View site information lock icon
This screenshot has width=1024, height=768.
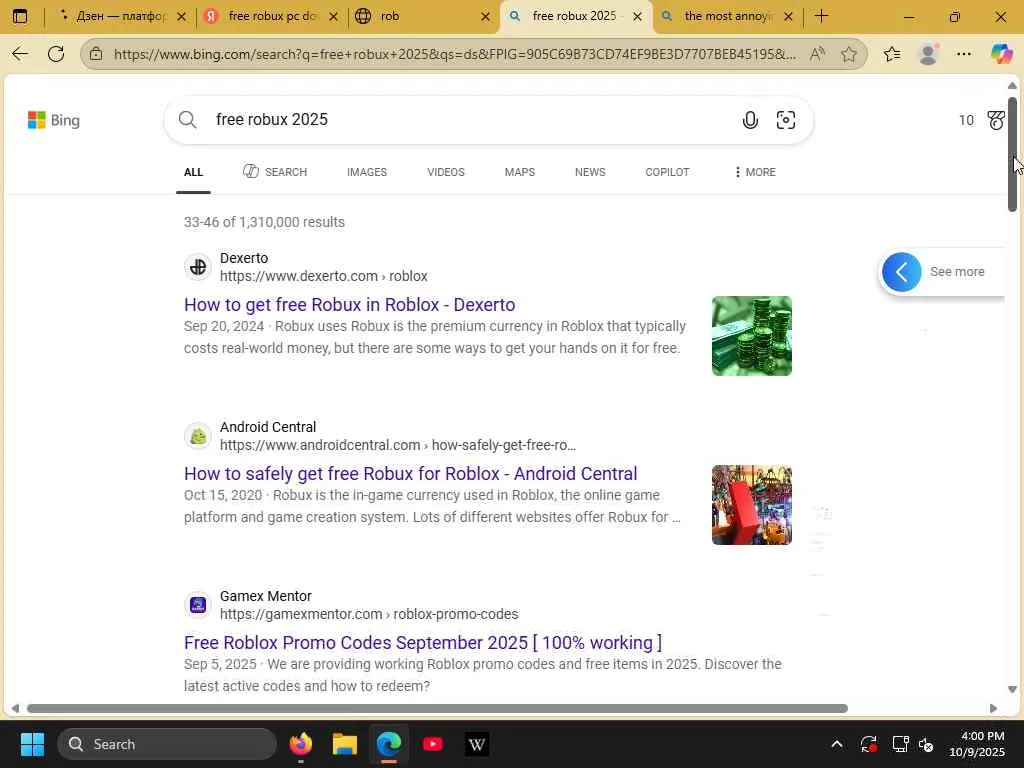(x=96, y=54)
